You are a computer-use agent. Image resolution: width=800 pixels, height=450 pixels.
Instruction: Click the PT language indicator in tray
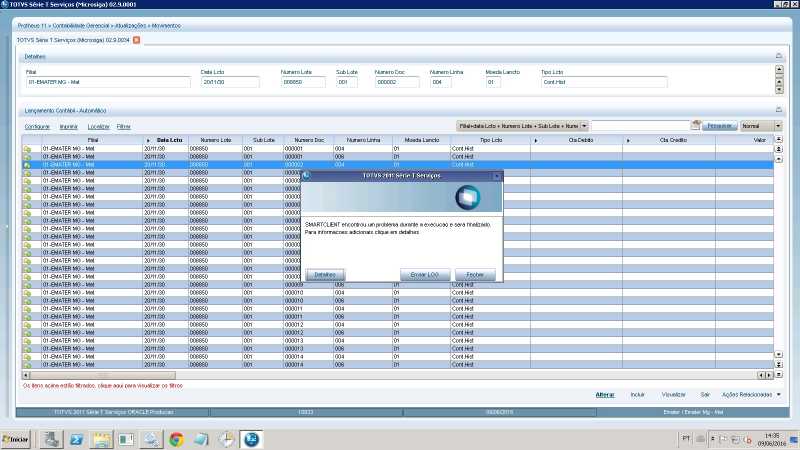point(686,438)
